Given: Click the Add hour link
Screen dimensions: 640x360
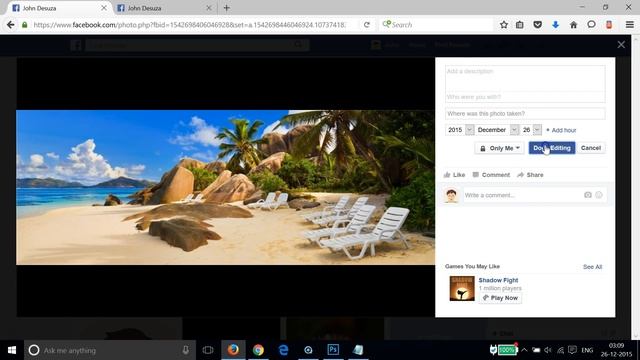Looking at the screenshot, I should point(564,130).
